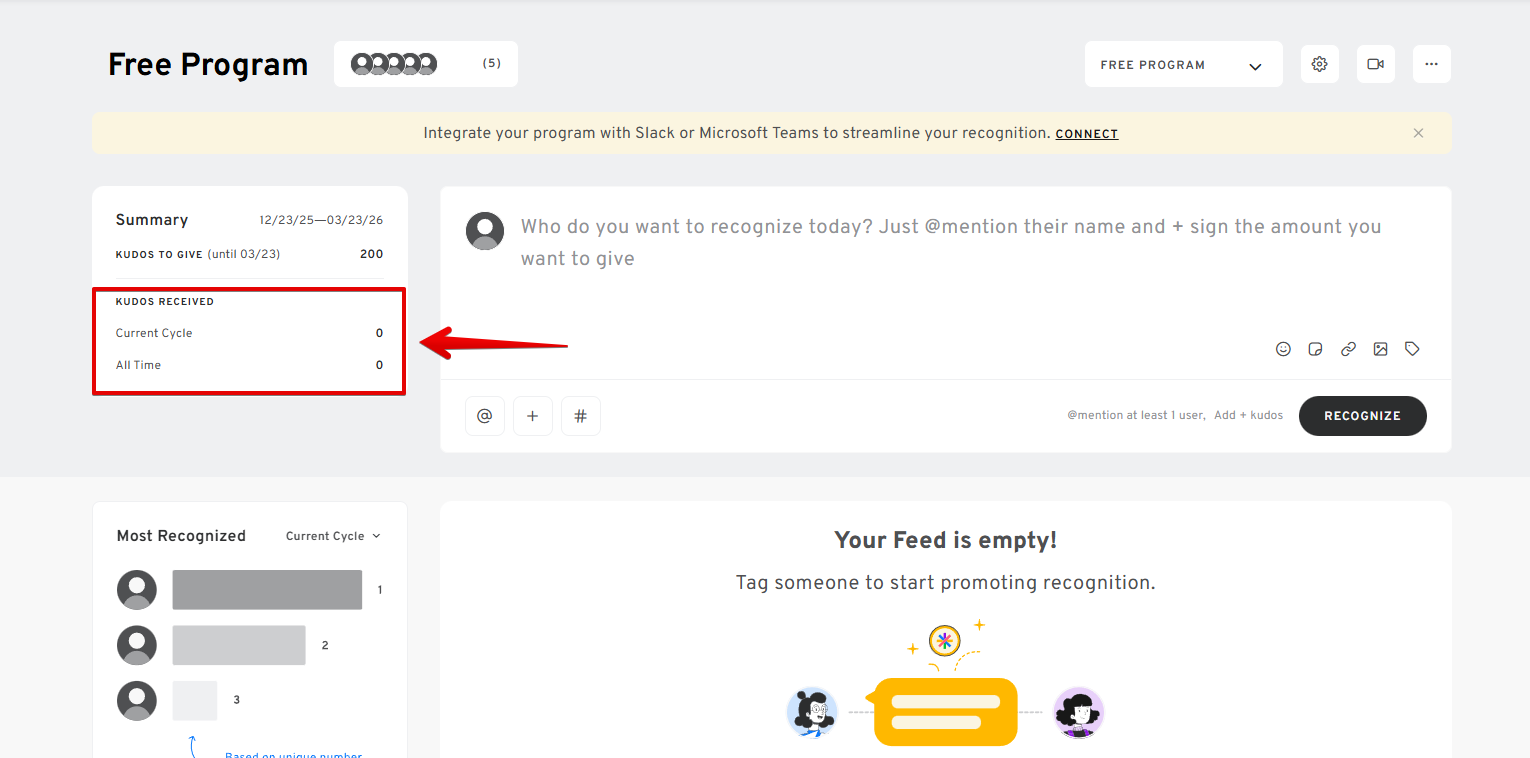The width and height of the screenshot is (1530, 758).
Task: Click the video camera icon
Action: pos(1376,64)
